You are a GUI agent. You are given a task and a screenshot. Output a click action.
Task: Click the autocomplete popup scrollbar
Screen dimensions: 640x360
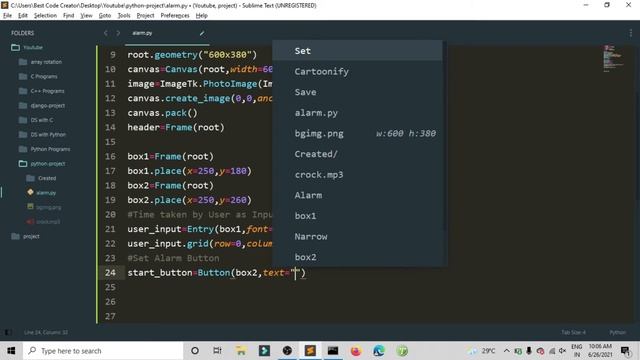point(444,135)
